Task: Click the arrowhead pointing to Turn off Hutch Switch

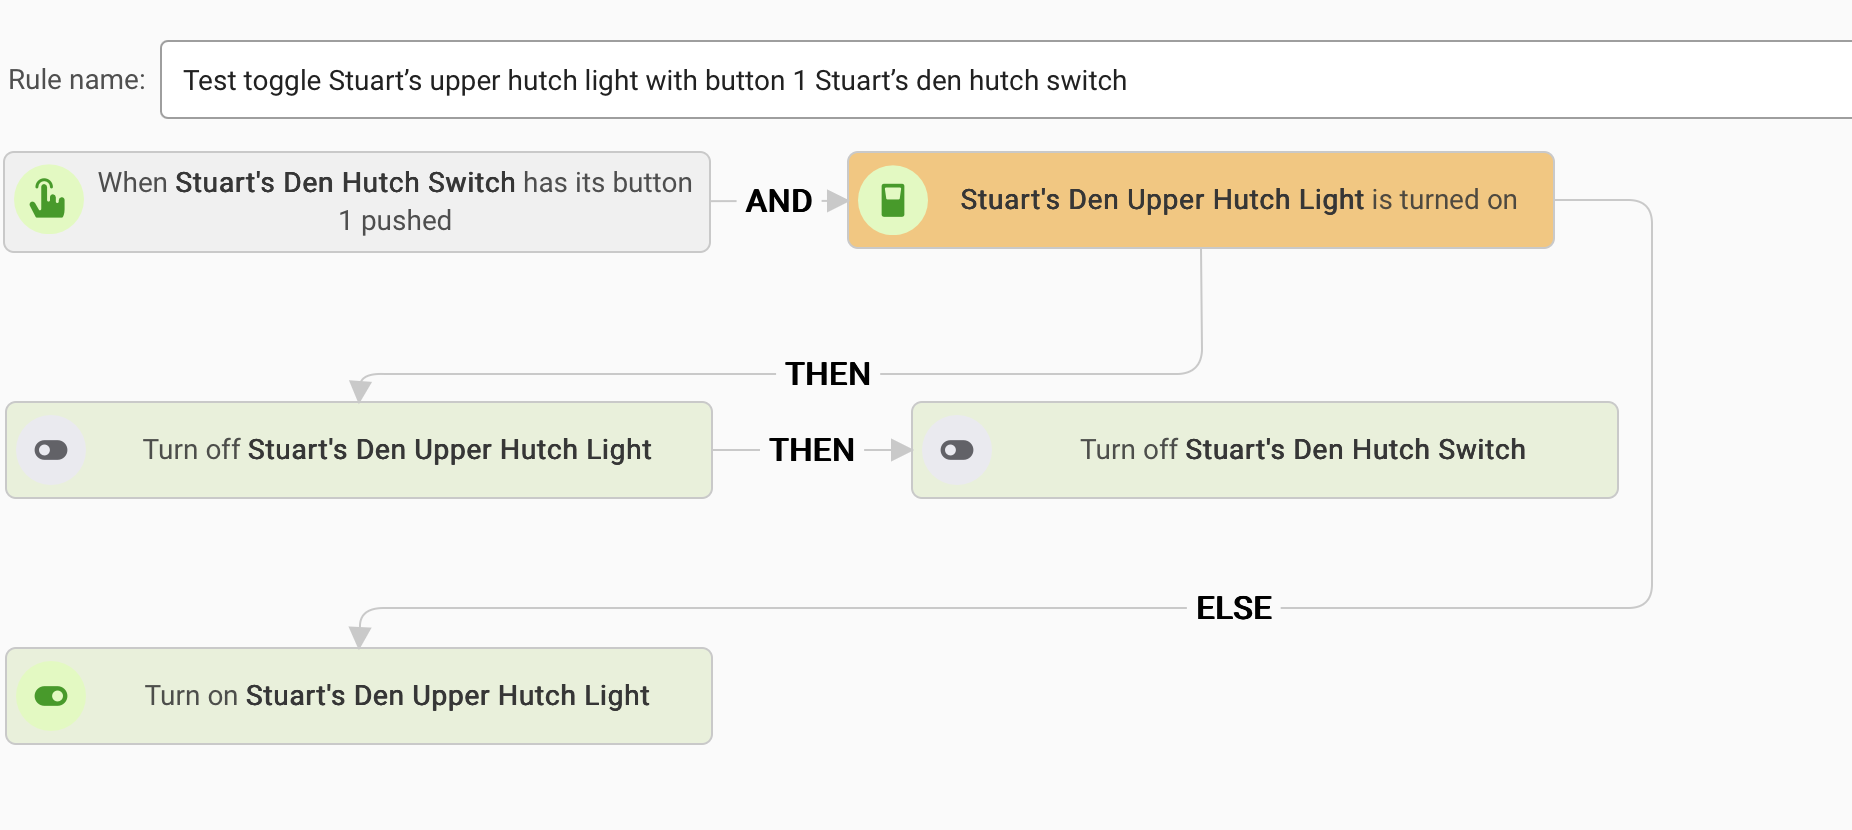Action: click(x=900, y=450)
